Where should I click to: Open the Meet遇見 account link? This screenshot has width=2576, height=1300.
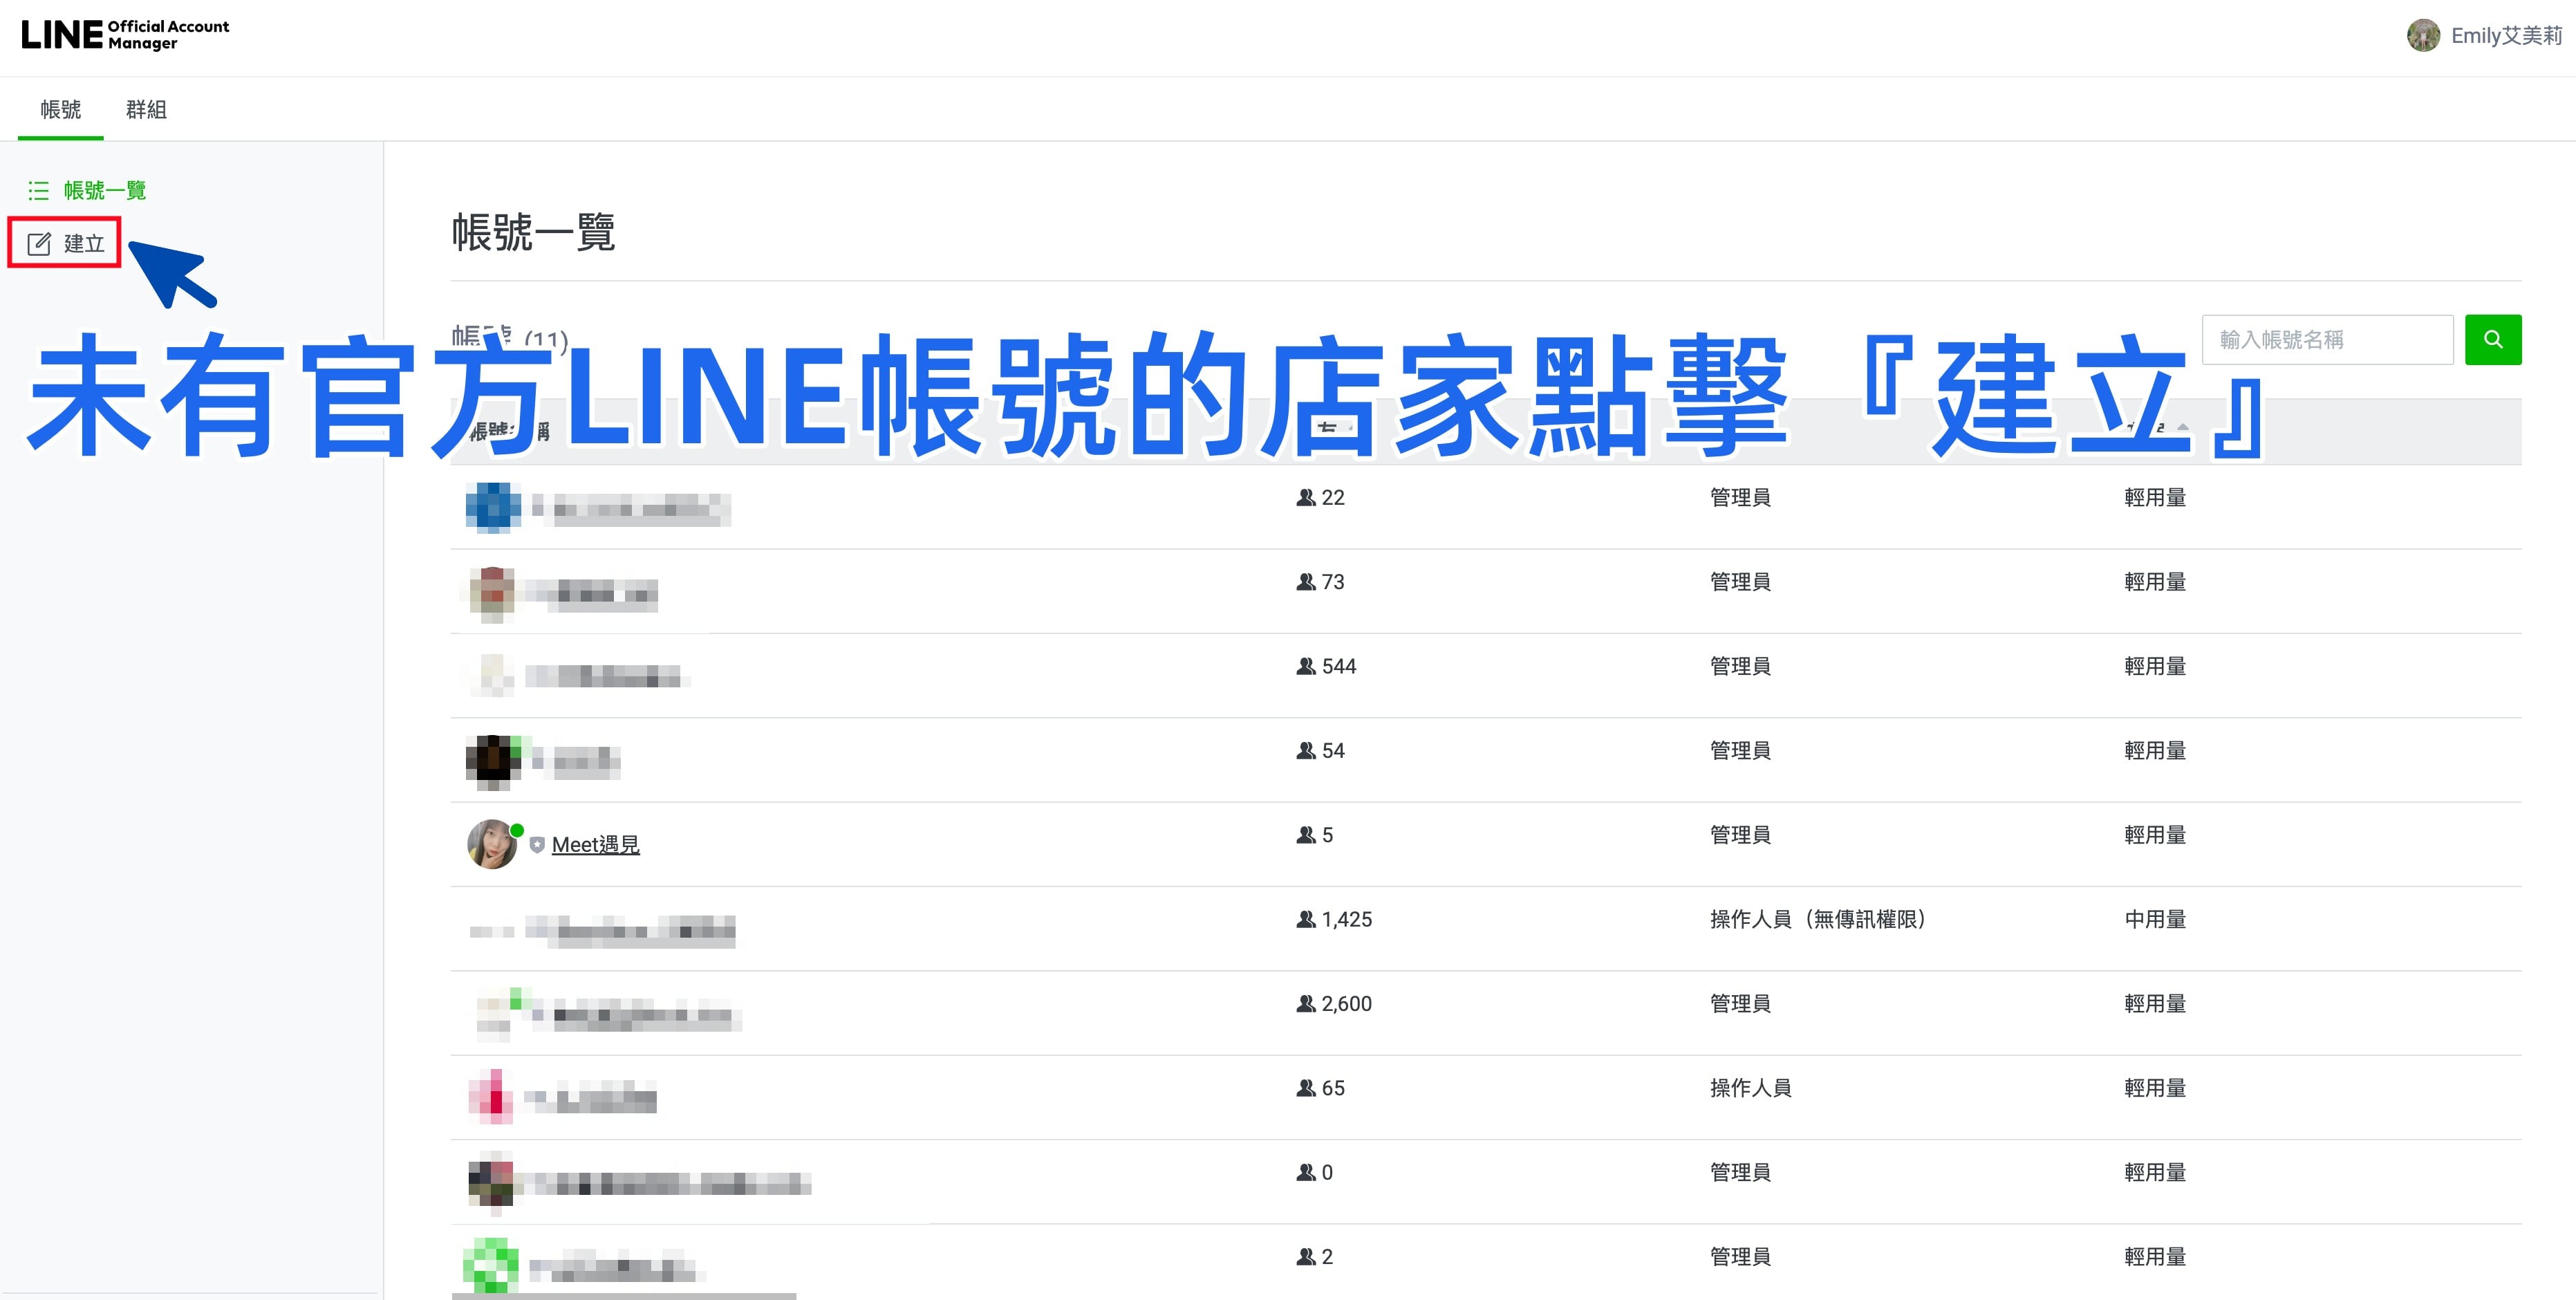pos(596,844)
